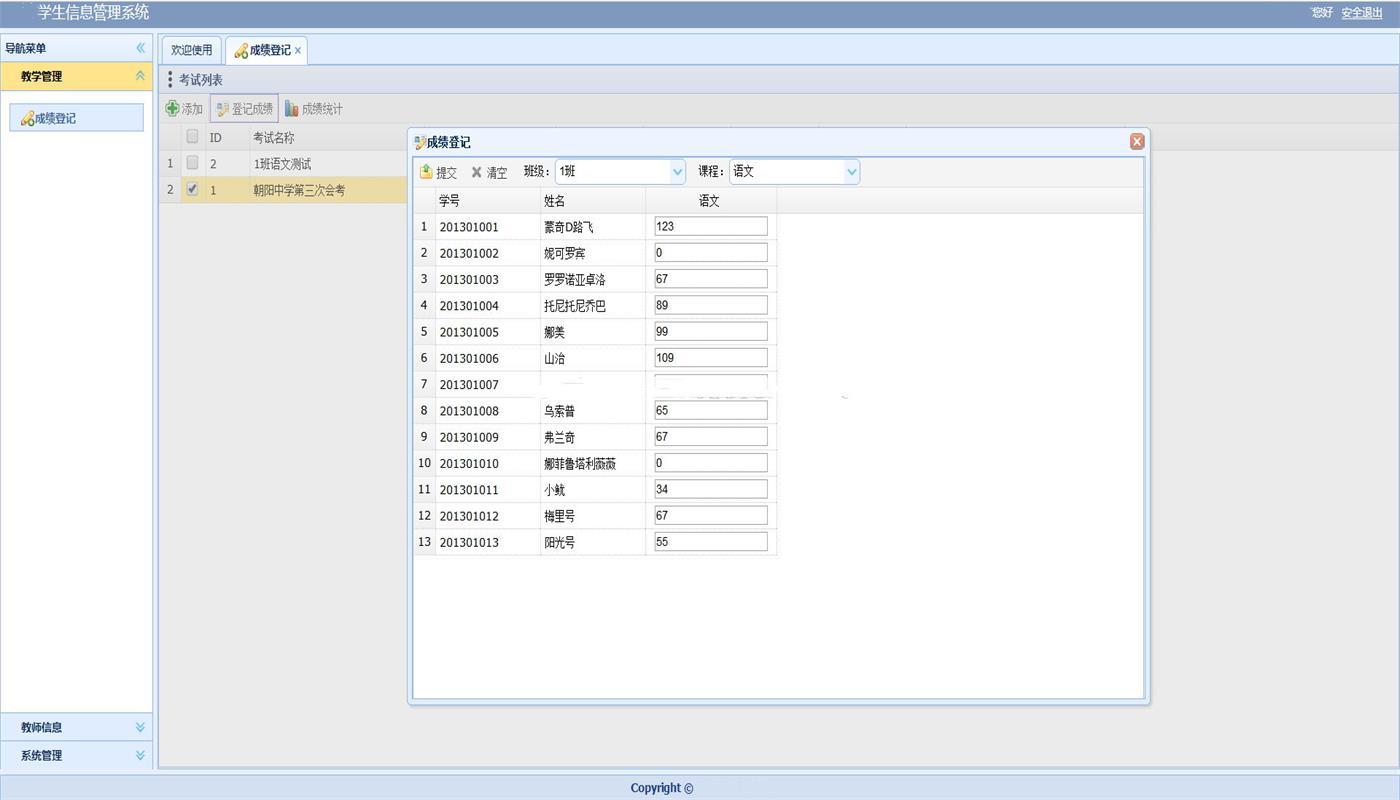Click score field for 乌索普
Viewport: 1400px width, 800px height.
[x=711, y=410]
